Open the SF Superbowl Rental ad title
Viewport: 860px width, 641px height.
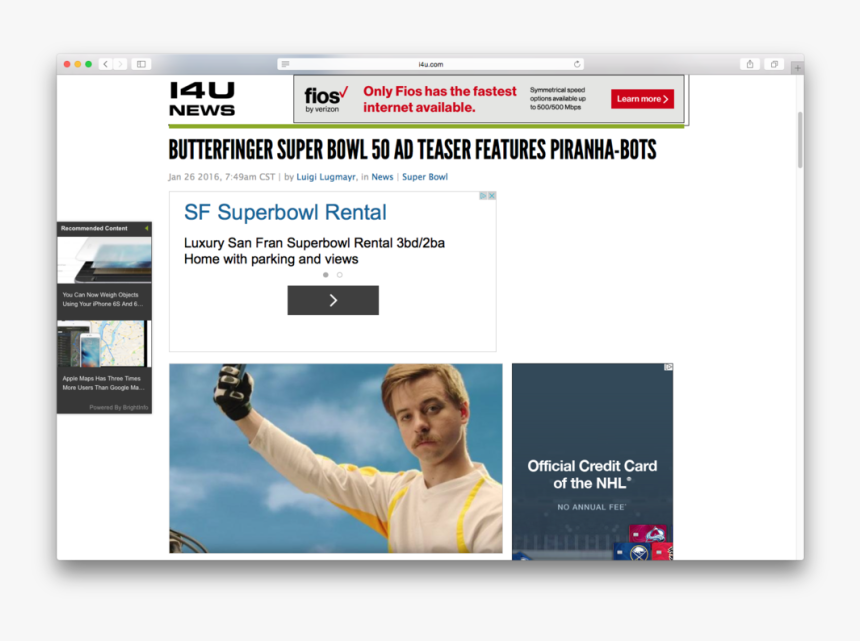coord(285,212)
